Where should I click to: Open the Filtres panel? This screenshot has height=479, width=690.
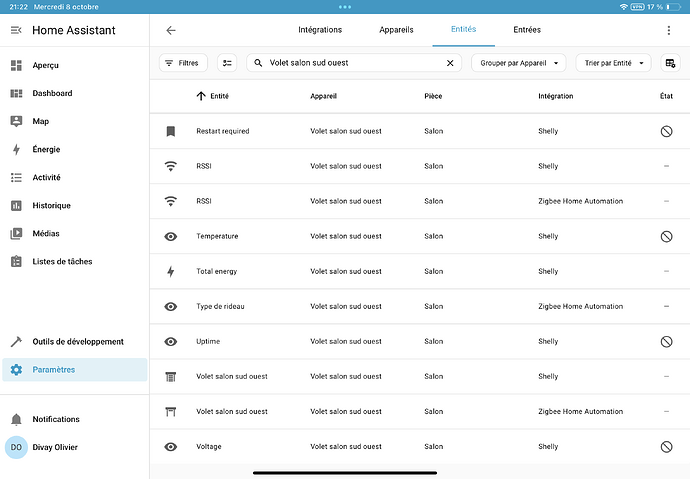[x=183, y=63]
